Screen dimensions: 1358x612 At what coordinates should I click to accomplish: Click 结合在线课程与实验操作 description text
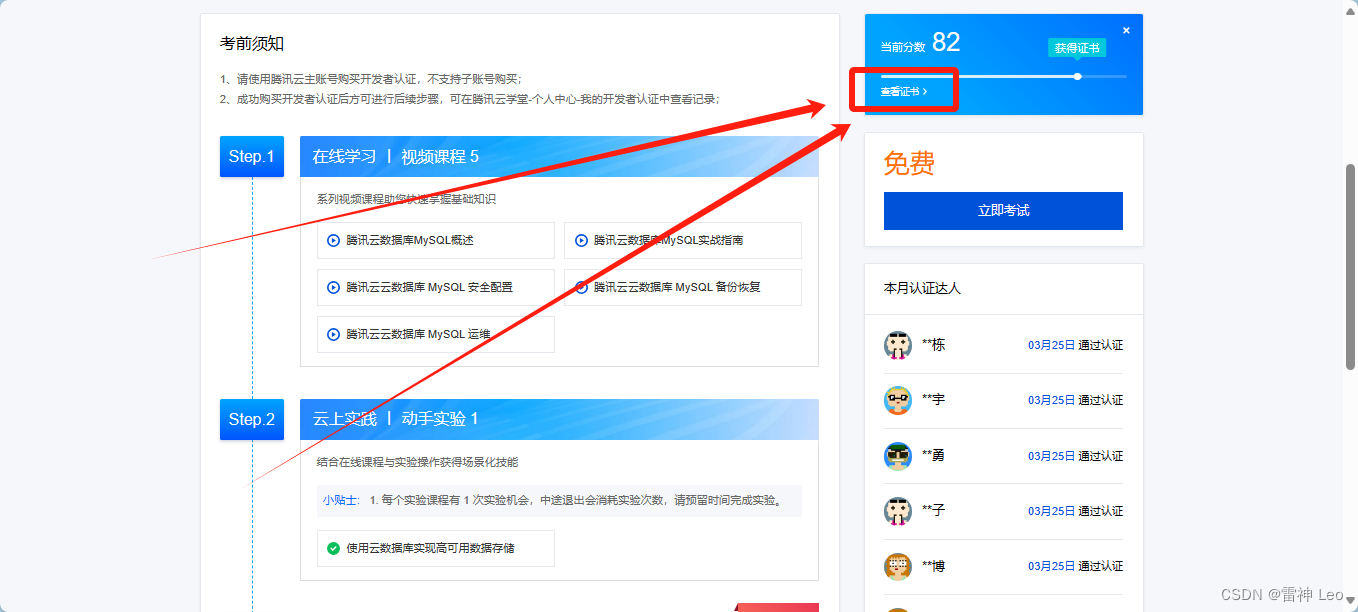417,462
